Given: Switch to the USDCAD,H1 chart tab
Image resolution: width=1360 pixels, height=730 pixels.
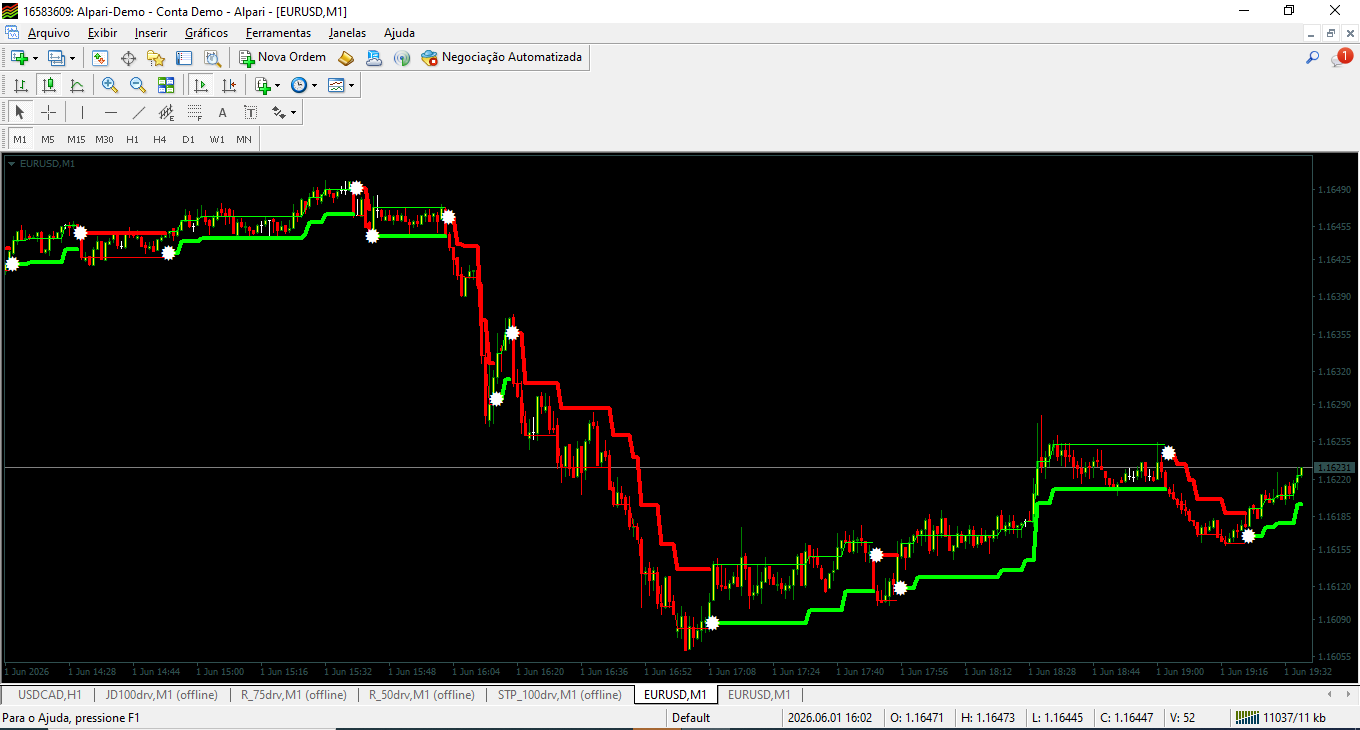Looking at the screenshot, I should [x=49, y=694].
